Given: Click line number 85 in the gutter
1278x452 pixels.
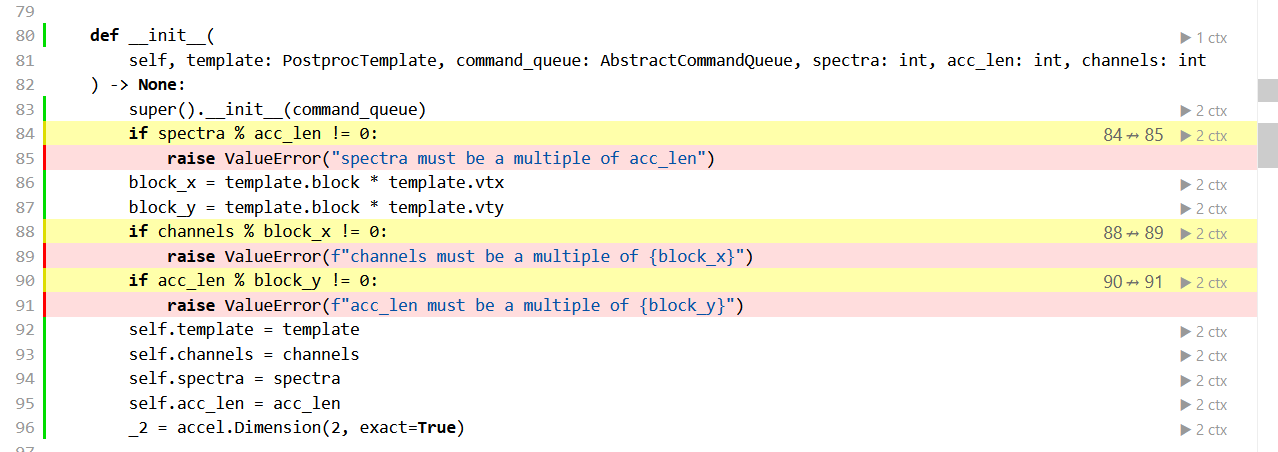Looking at the screenshot, I should pos(26,158).
